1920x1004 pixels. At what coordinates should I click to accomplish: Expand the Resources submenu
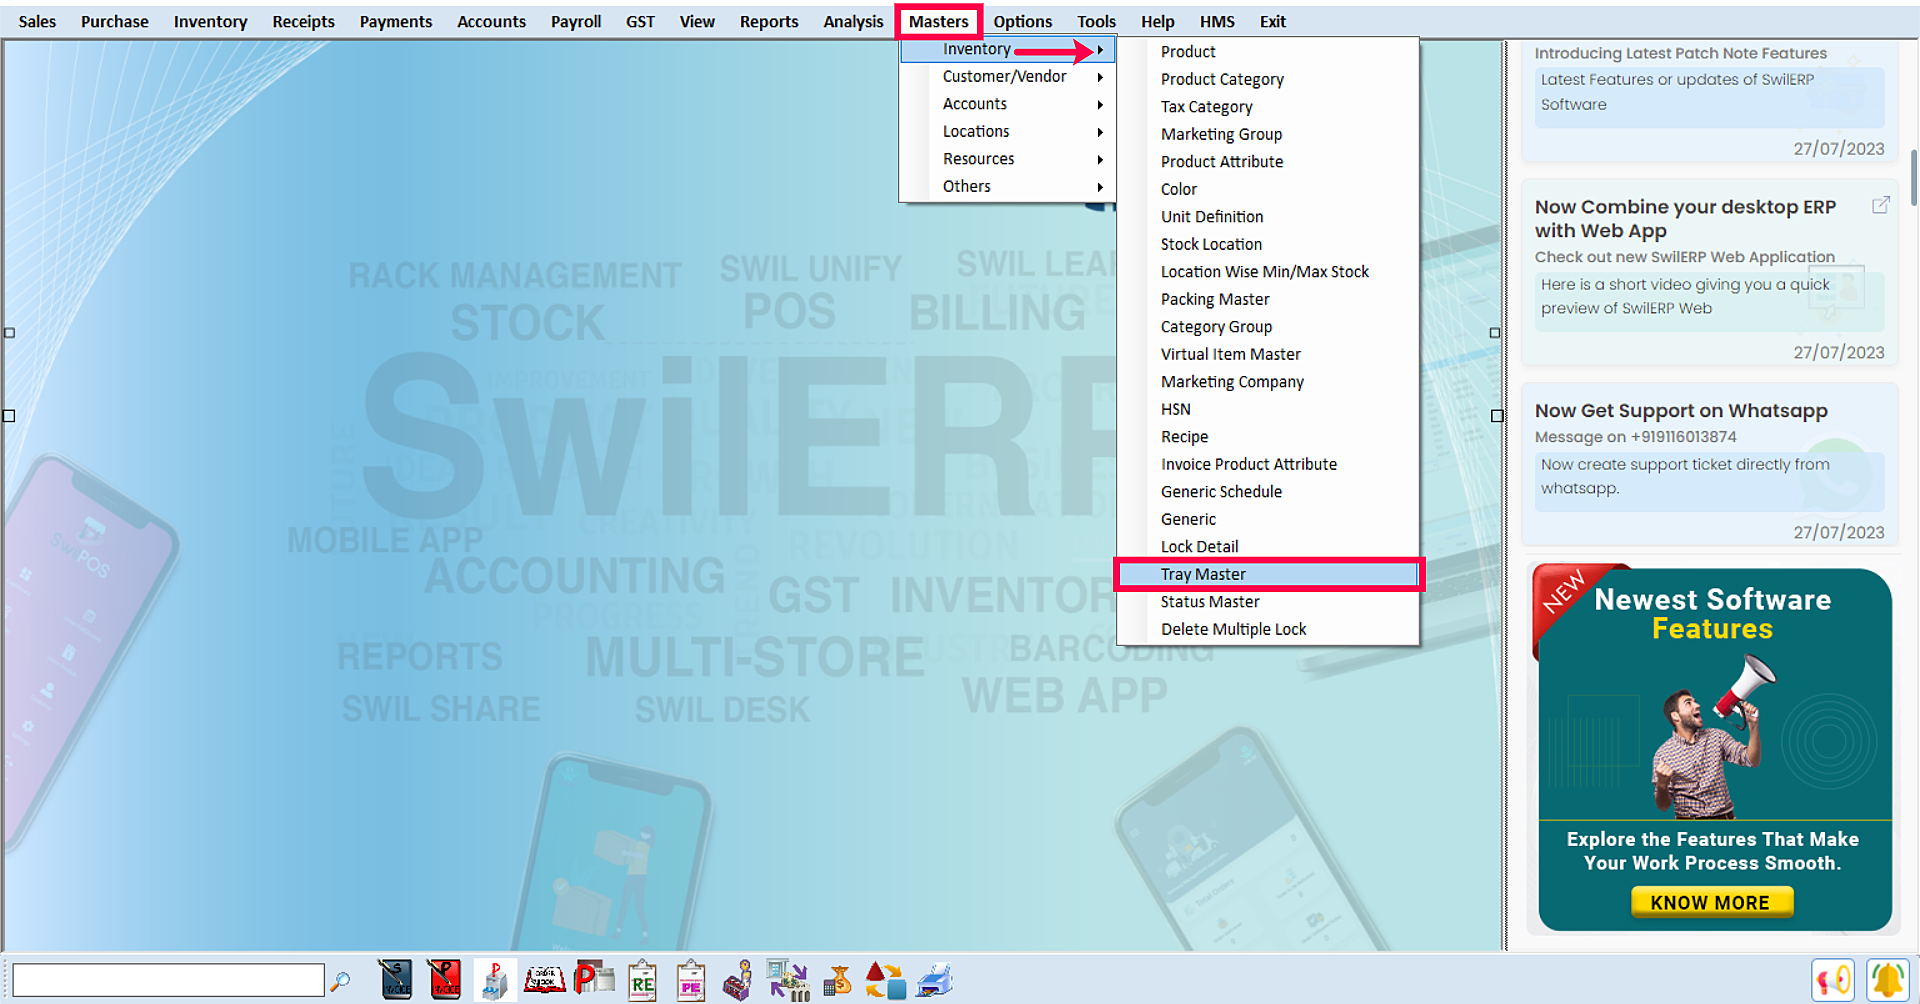(x=1008, y=159)
